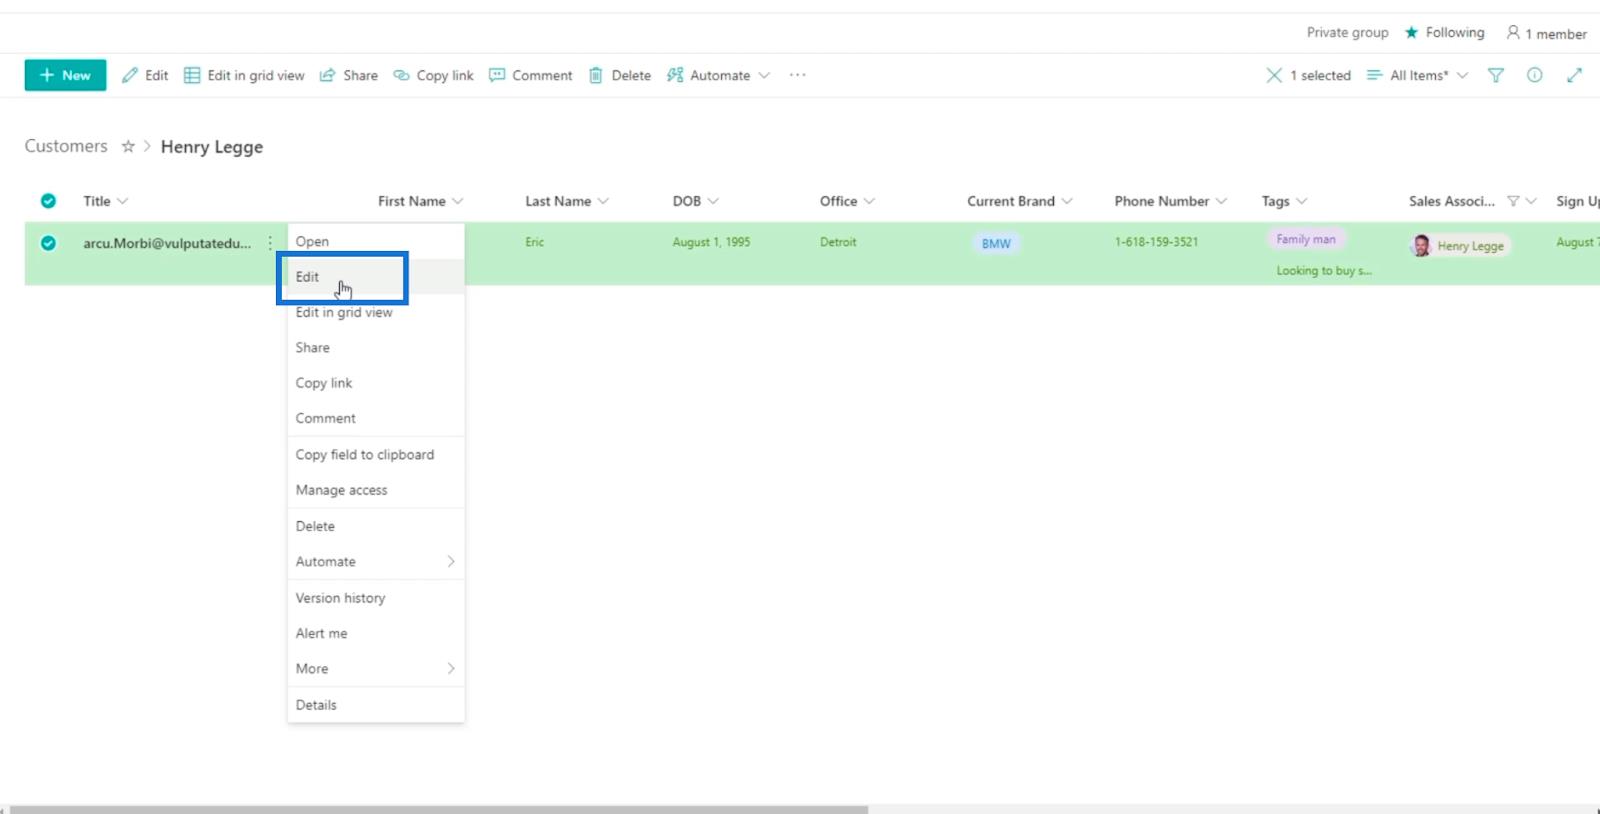Viewport: 1600px width, 814px height.
Task: Open the All Items view switcher
Action: click(x=1418, y=75)
